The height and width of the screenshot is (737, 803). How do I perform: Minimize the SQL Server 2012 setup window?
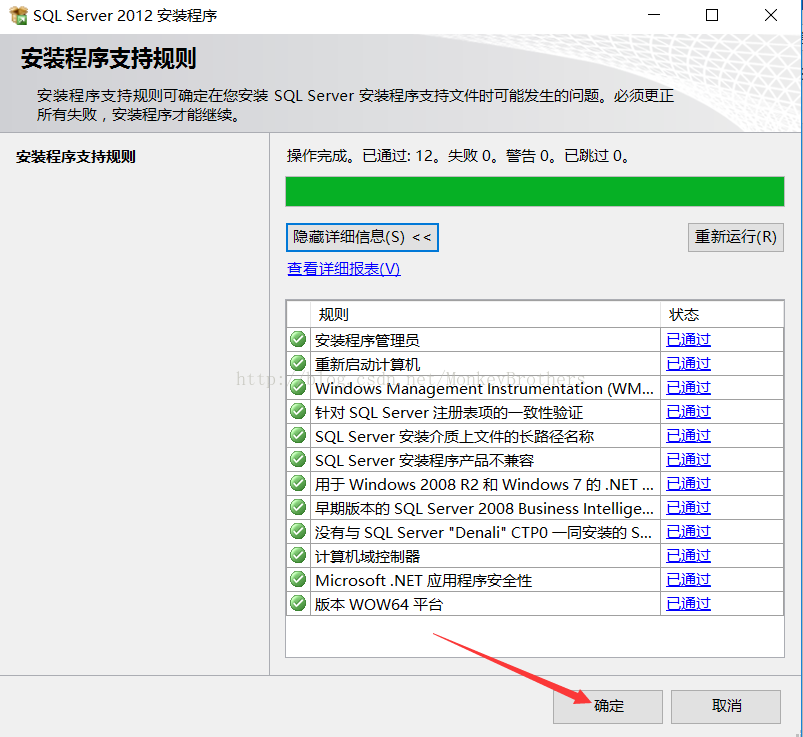pos(654,15)
